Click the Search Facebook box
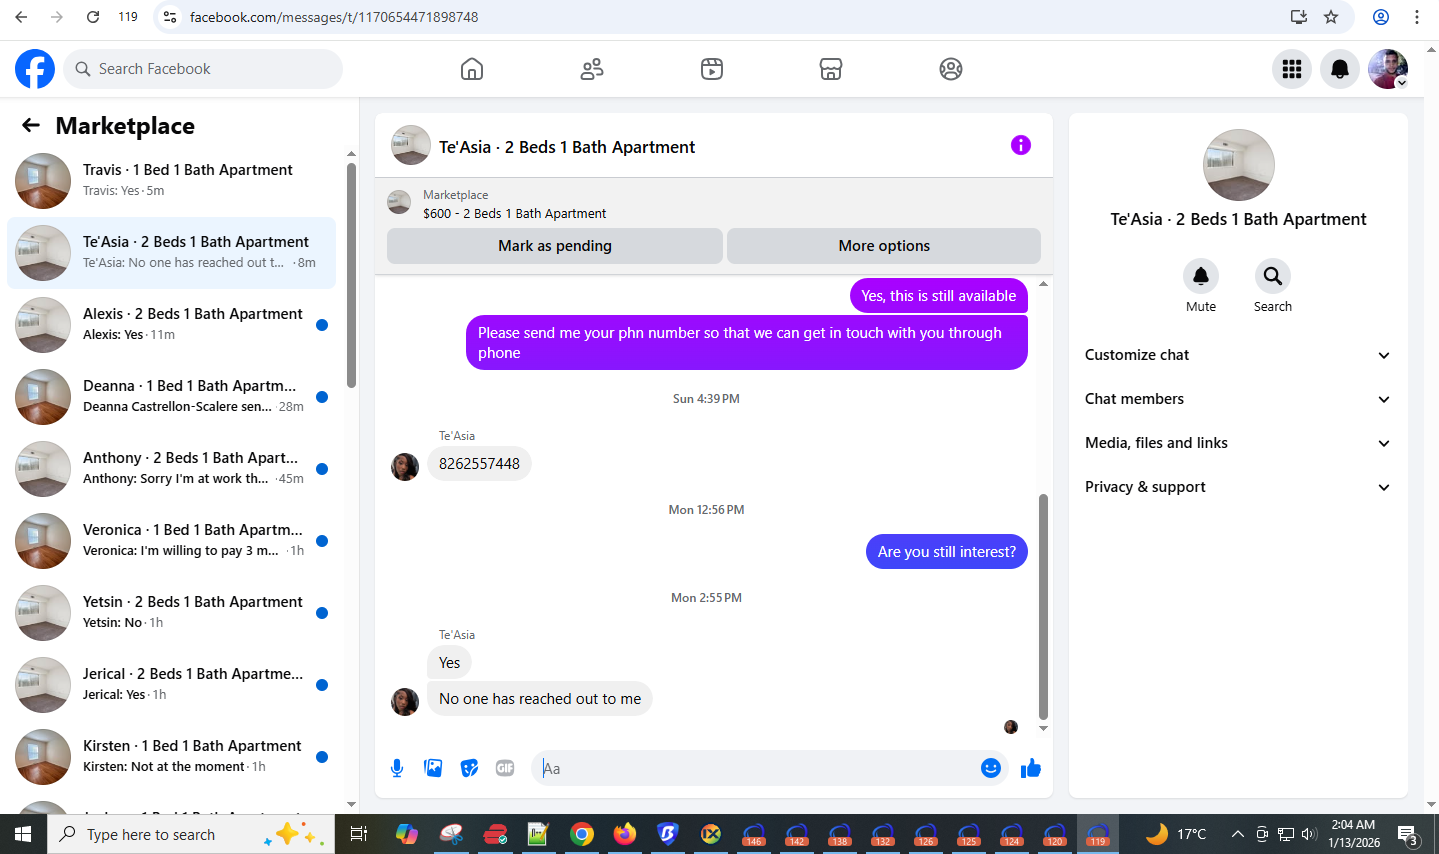The width and height of the screenshot is (1439, 854). point(203,69)
